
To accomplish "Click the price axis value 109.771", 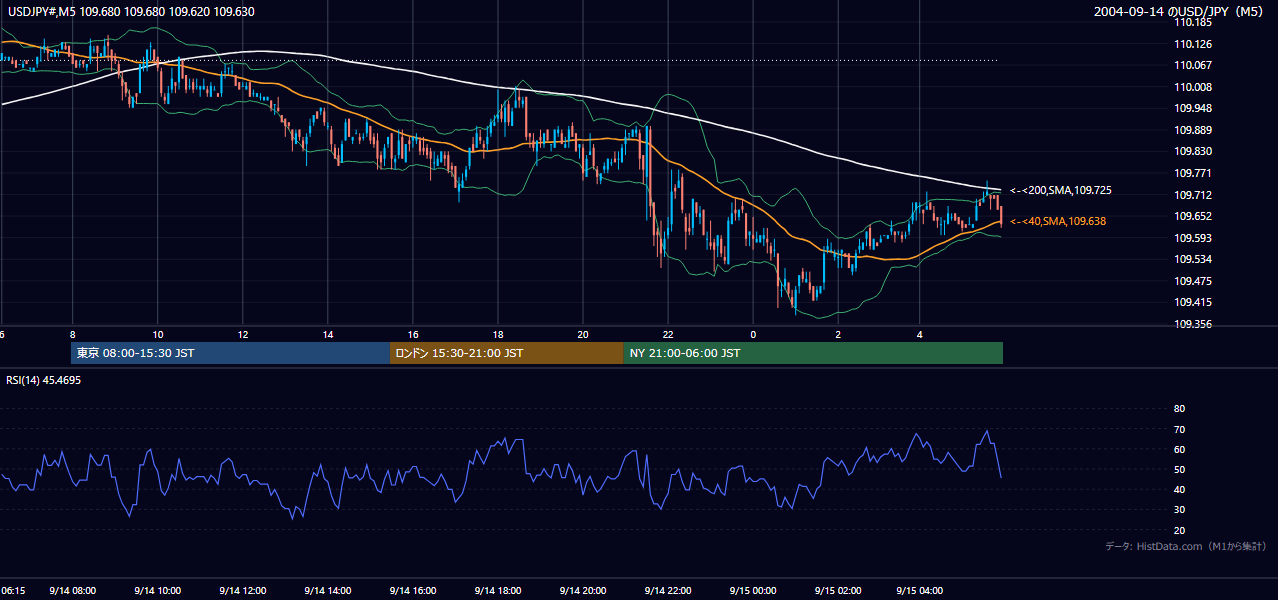I will 1193,173.
